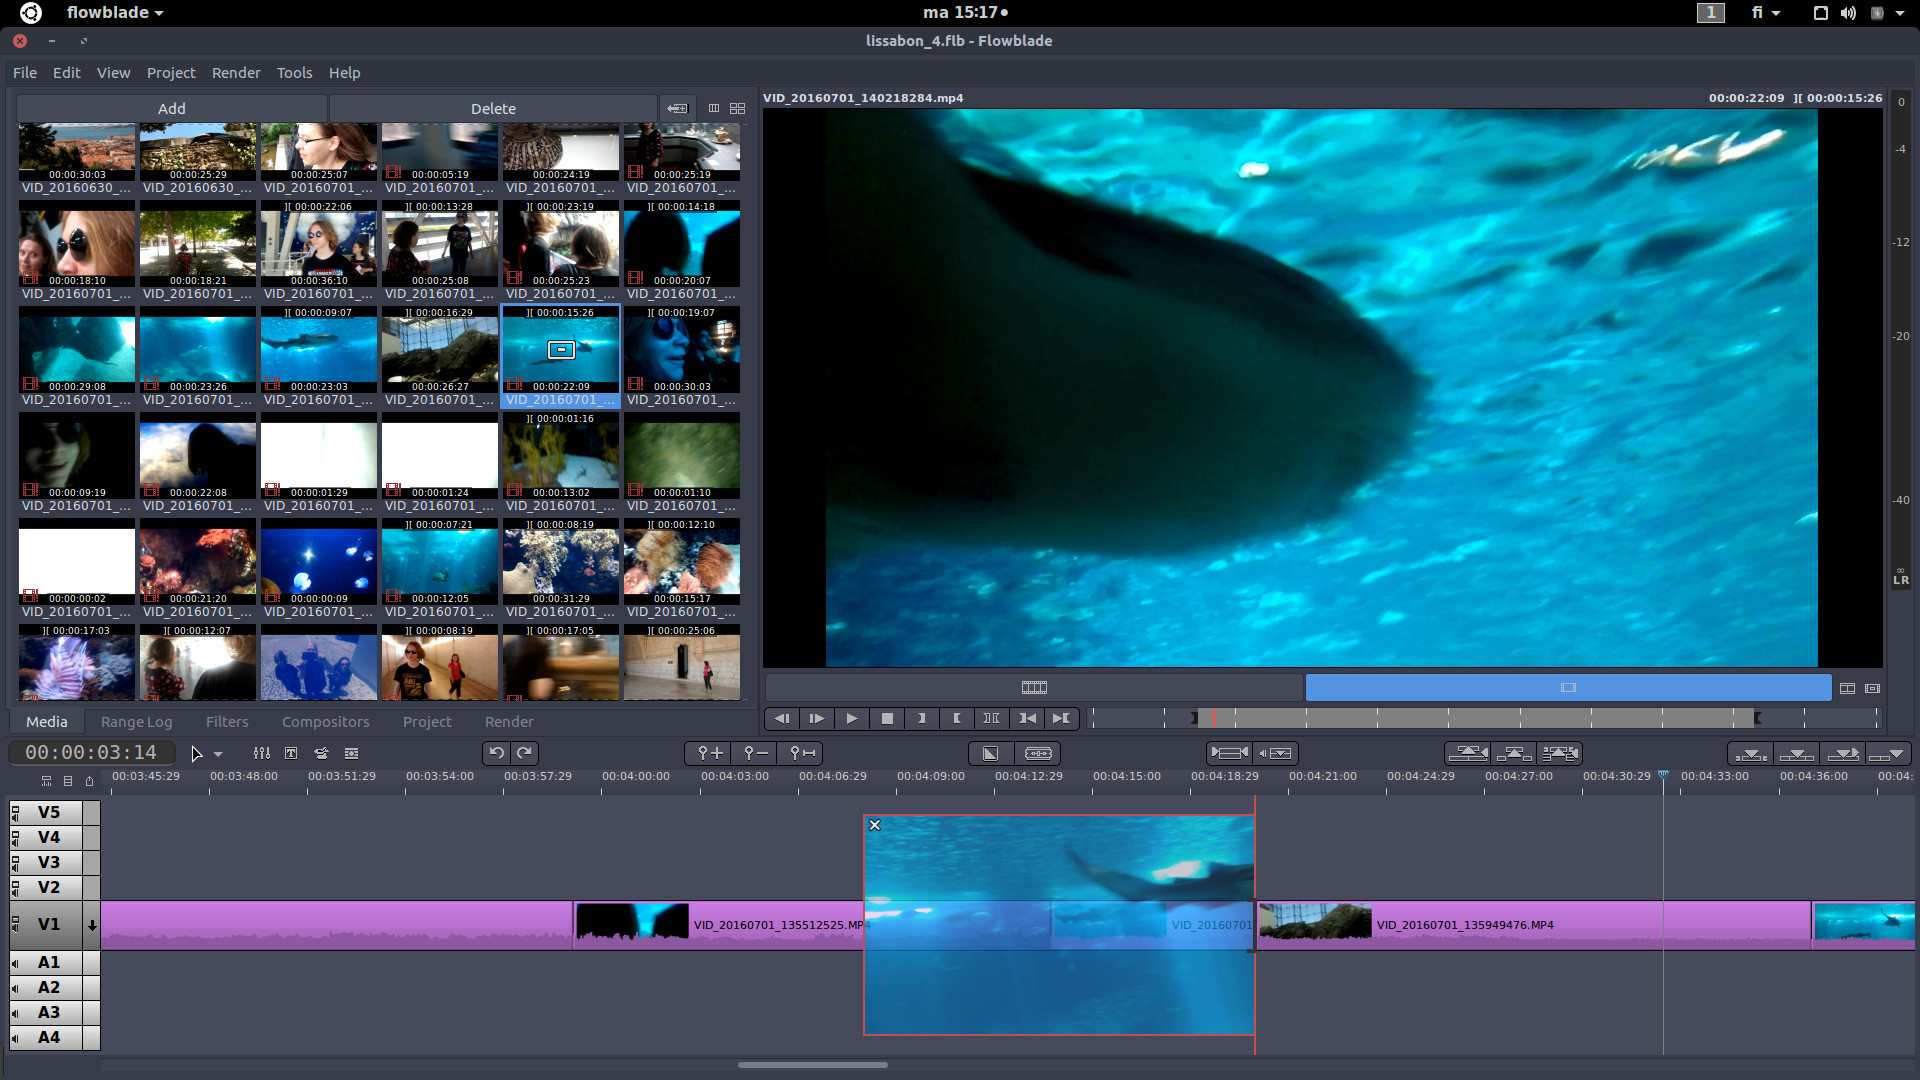
Task: Switch monitor to clip display
Action: tap(1568, 687)
